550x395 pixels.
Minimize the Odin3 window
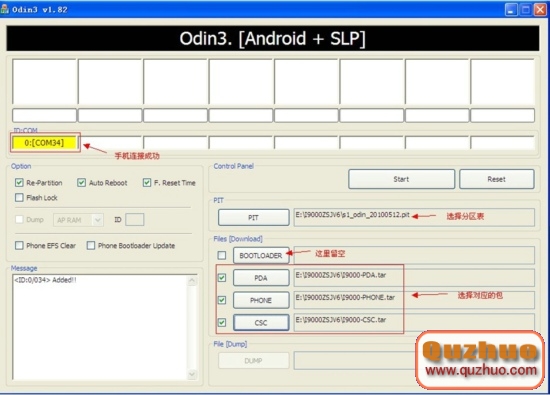511,9
